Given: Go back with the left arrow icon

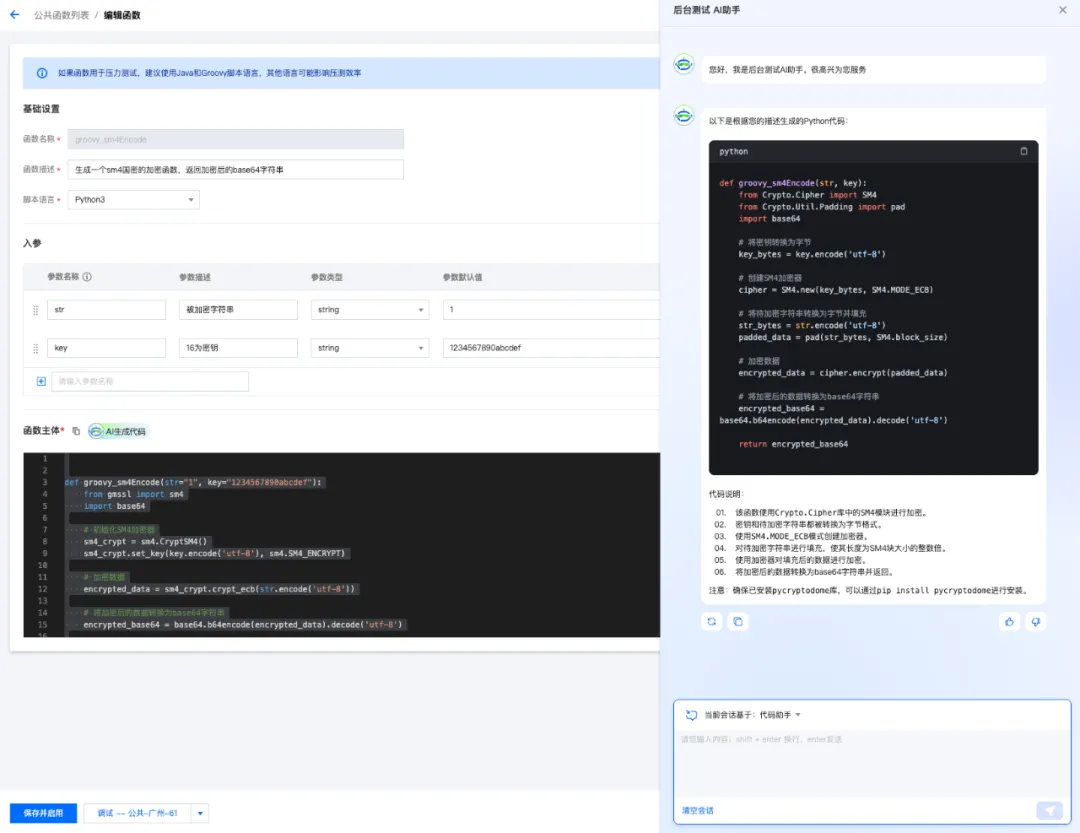Looking at the screenshot, I should tap(14, 14).
